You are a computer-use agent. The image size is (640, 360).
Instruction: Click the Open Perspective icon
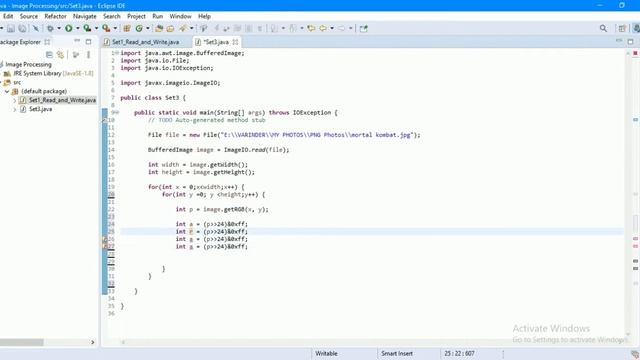click(622, 28)
